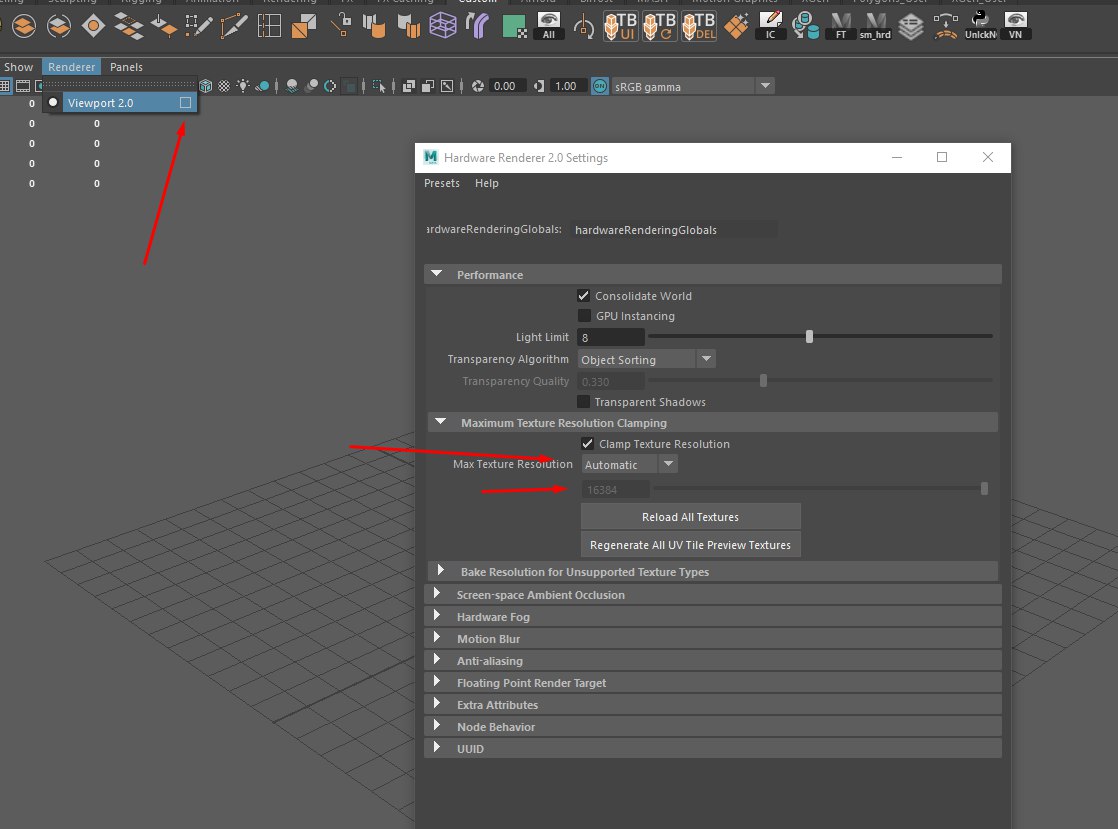Run the VN eye shelf icon
Screen dimensions: 1118x829
[1015, 26]
